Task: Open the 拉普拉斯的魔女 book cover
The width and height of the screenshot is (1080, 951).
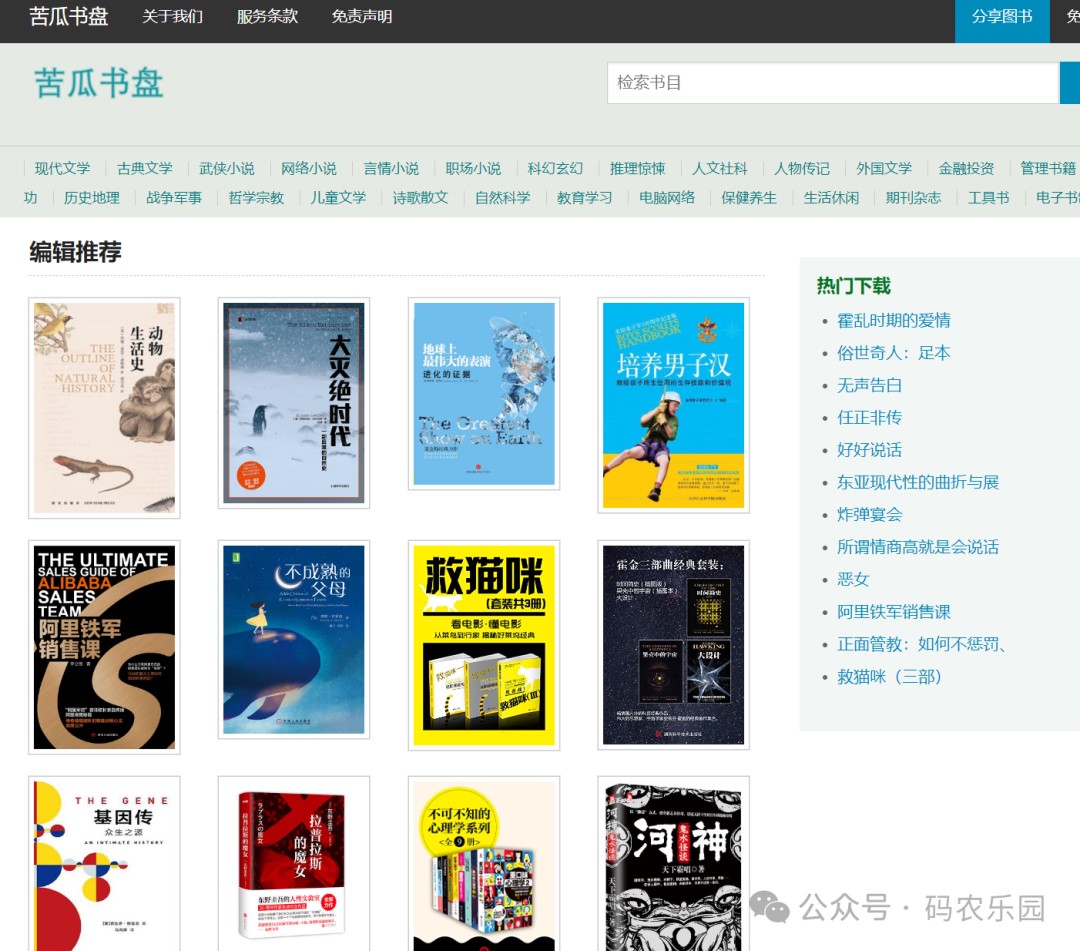Action: click(293, 864)
